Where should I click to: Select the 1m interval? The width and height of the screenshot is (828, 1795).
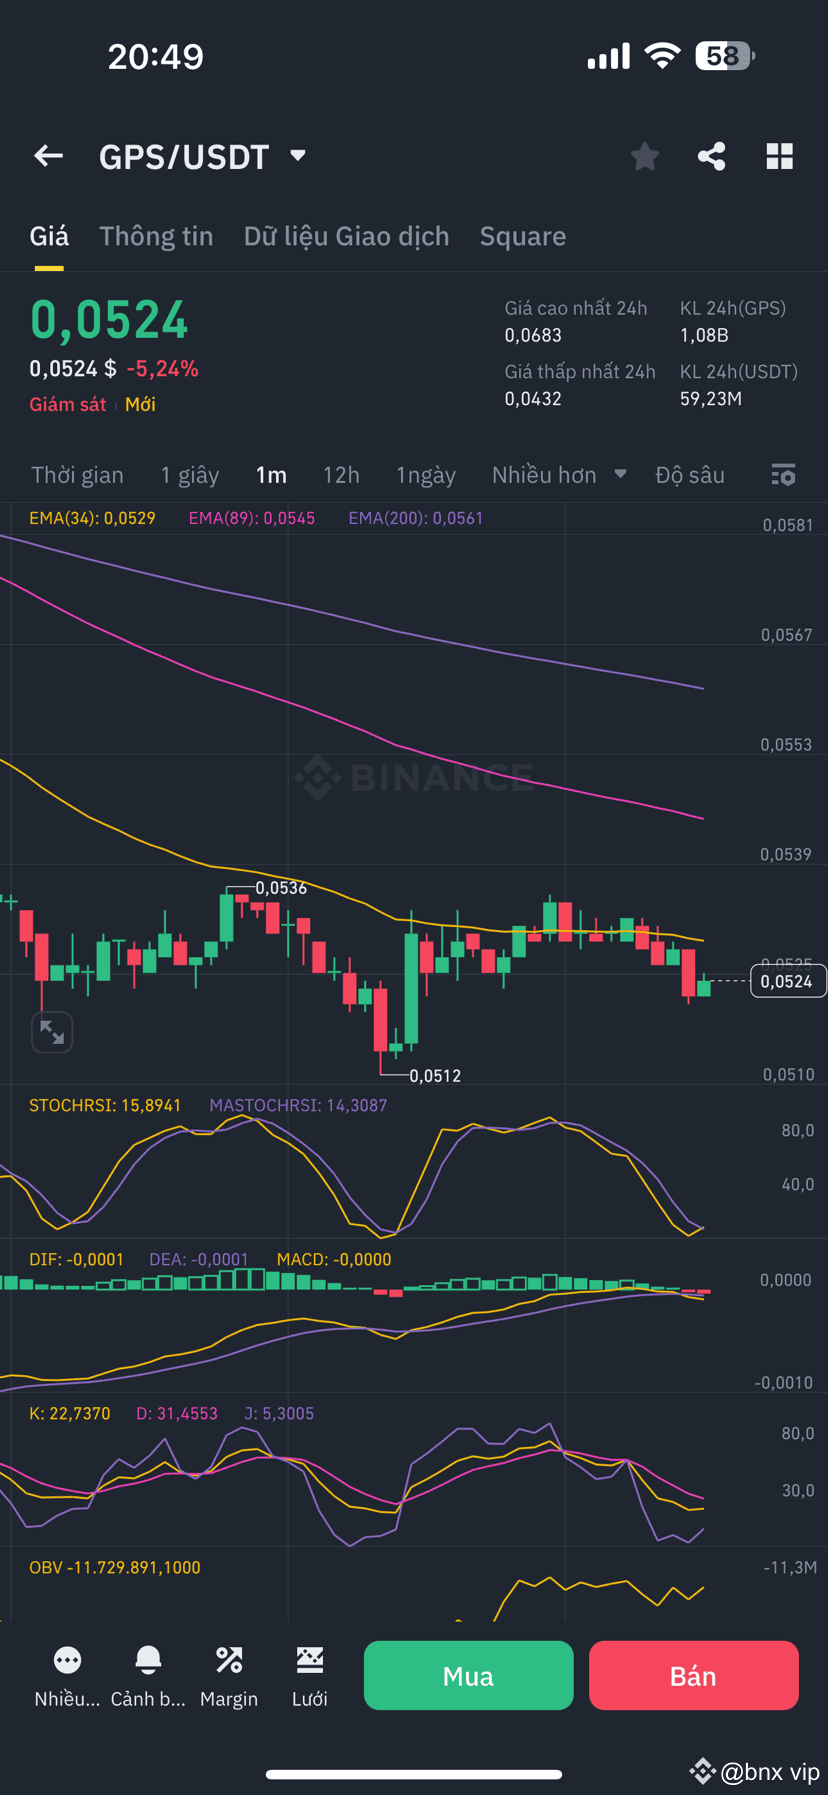271,475
